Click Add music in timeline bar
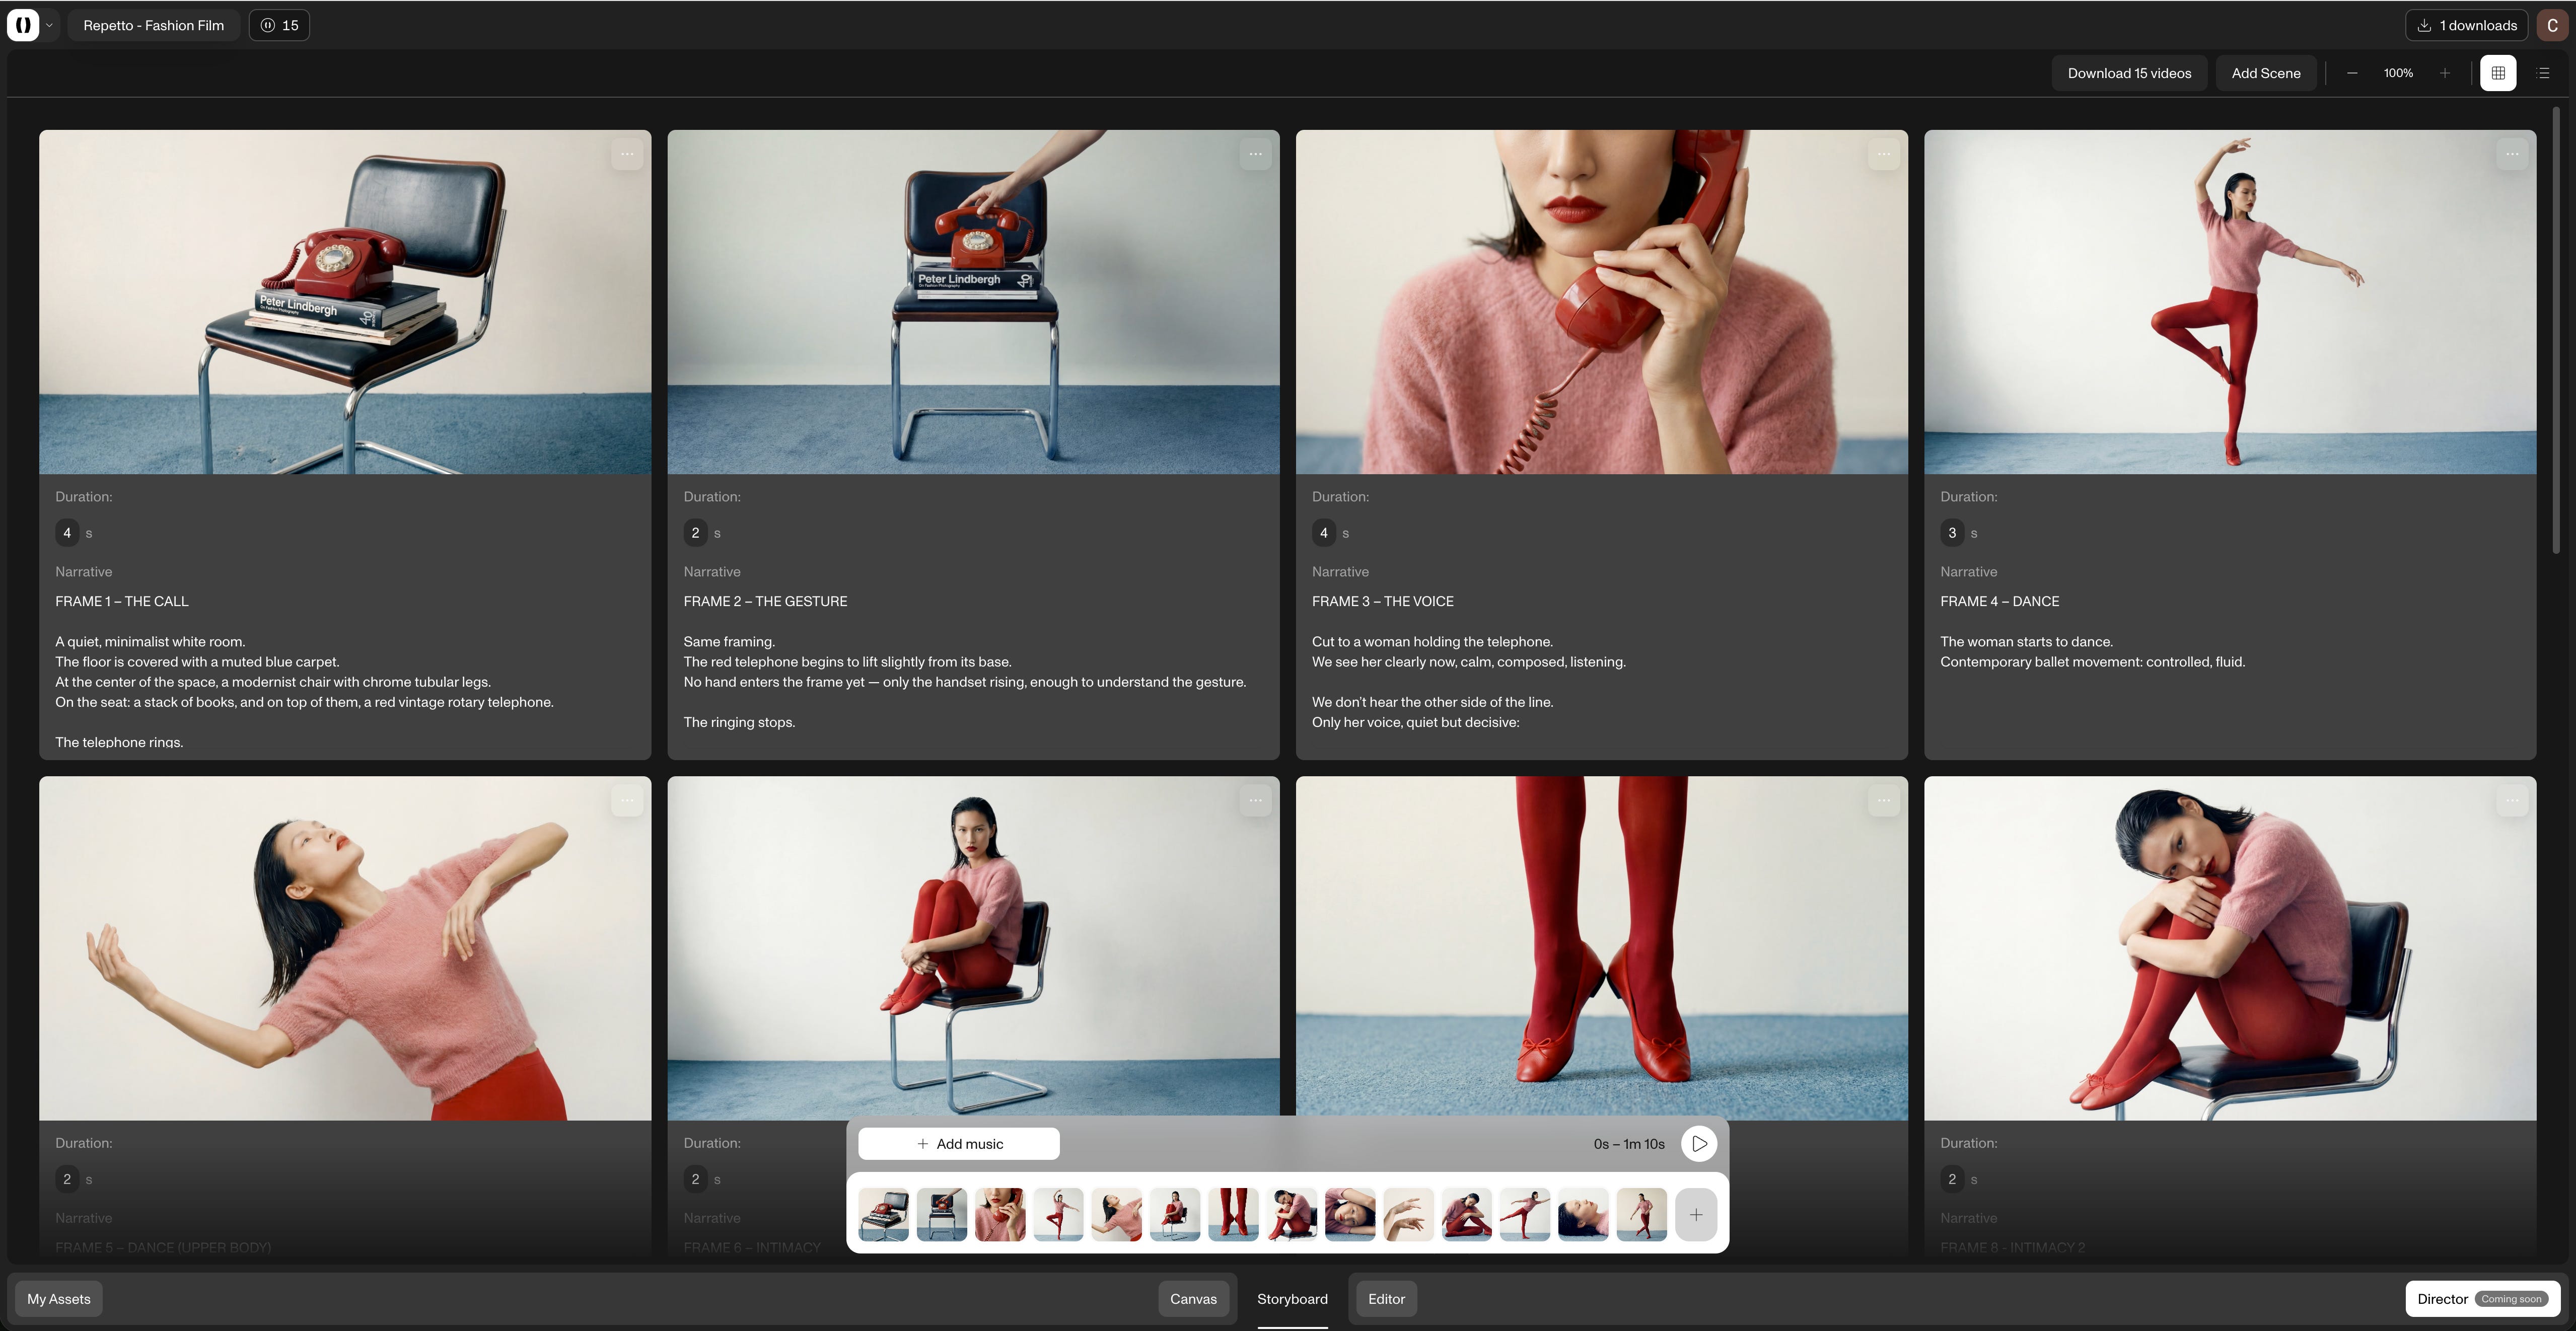This screenshot has height=1331, width=2576. 959,1144
